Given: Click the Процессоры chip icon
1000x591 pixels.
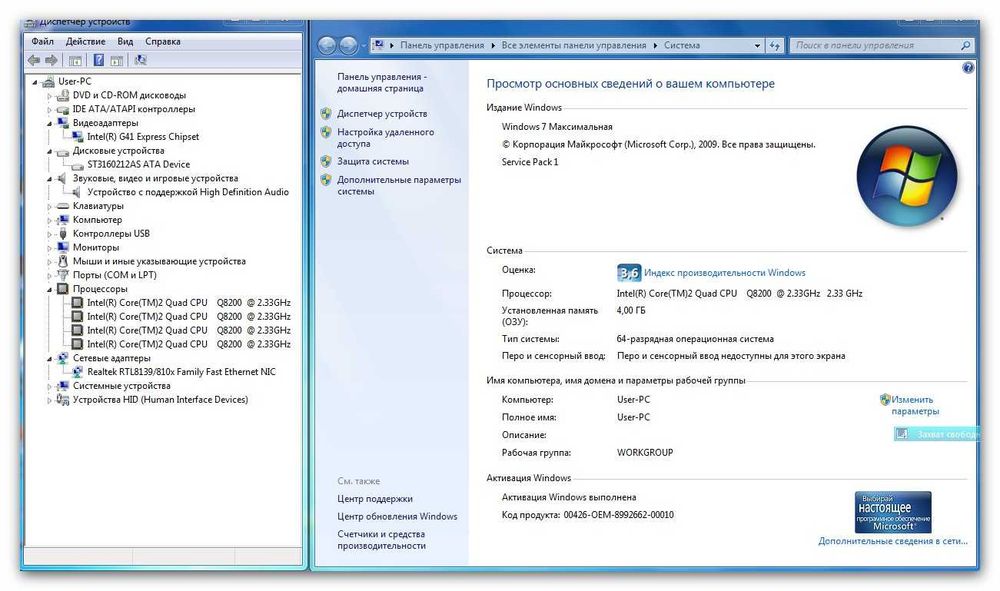Looking at the screenshot, I should pos(62,289).
